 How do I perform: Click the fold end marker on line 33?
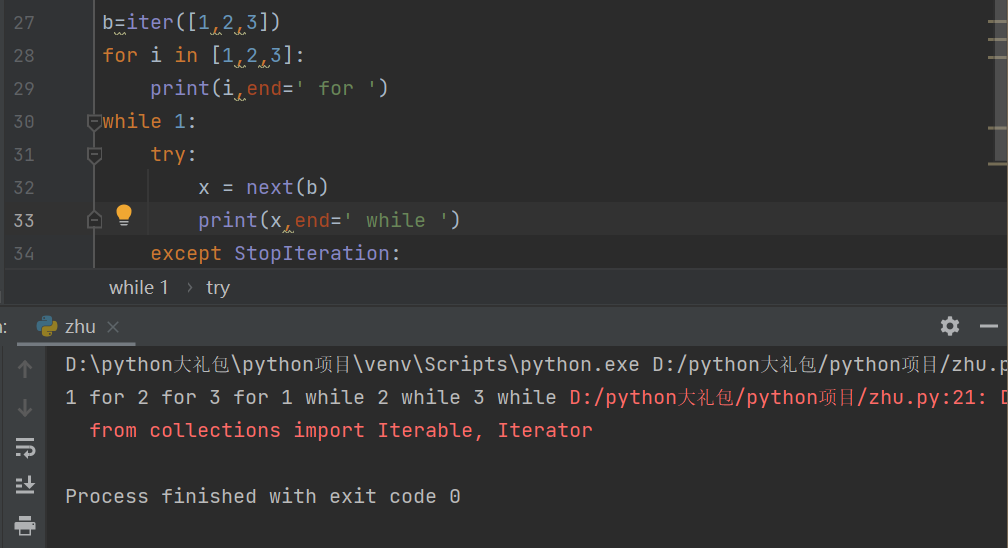click(x=94, y=220)
